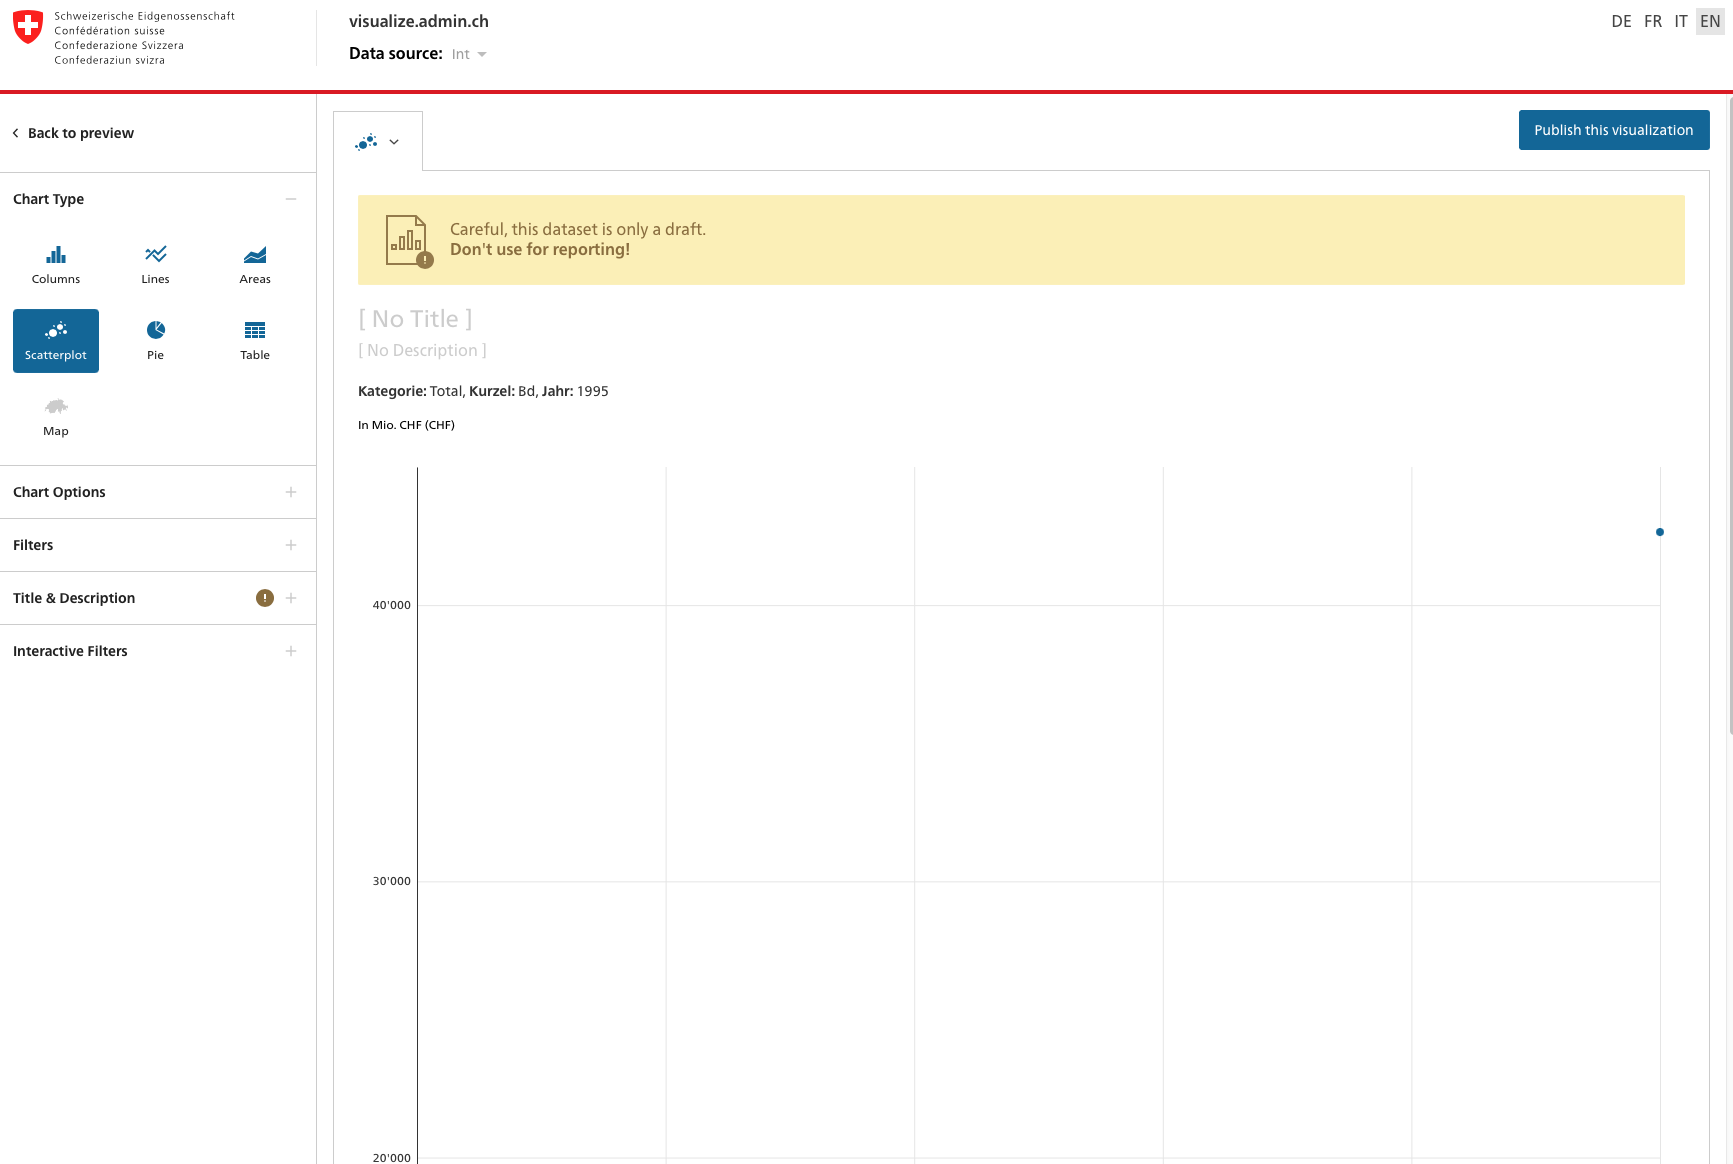This screenshot has width=1733, height=1164.
Task: Switch language to DE
Action: 1621,21
